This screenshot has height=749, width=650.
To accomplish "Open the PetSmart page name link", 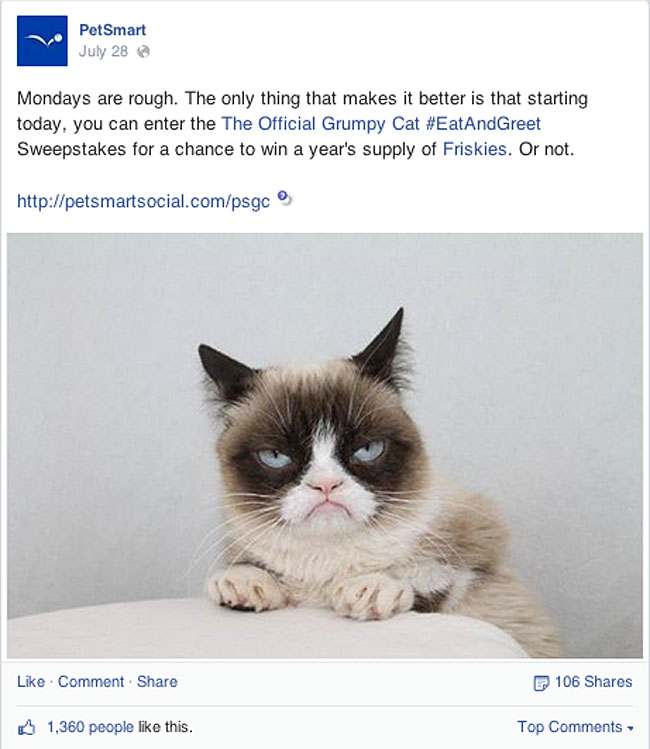I will pyautogui.click(x=112, y=30).
